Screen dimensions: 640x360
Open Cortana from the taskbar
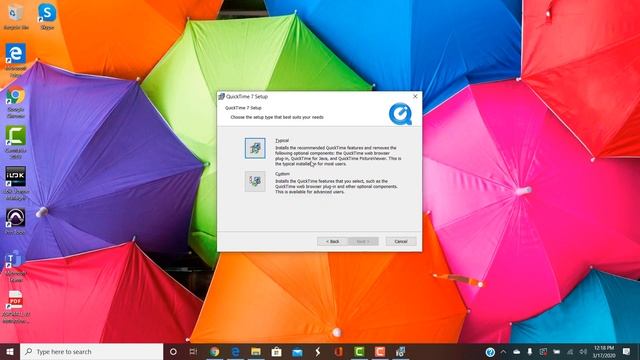(173, 351)
